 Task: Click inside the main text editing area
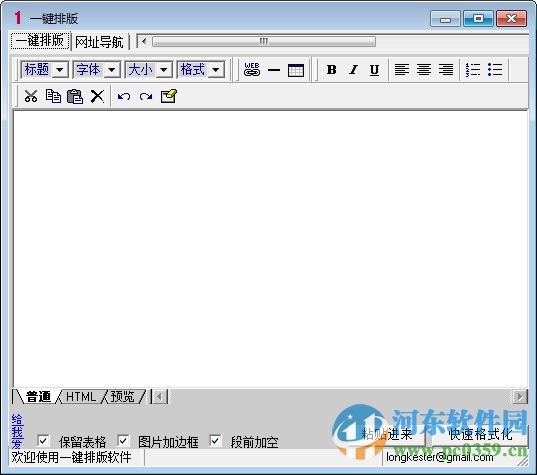271,249
